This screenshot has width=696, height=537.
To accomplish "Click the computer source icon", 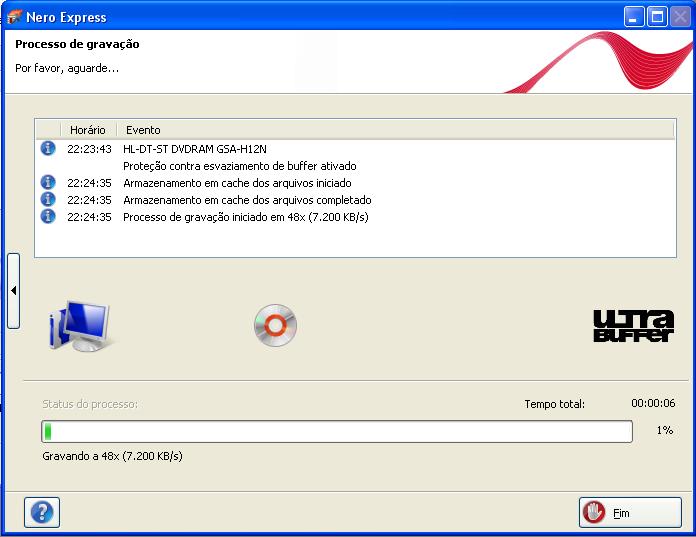I will (79, 326).
